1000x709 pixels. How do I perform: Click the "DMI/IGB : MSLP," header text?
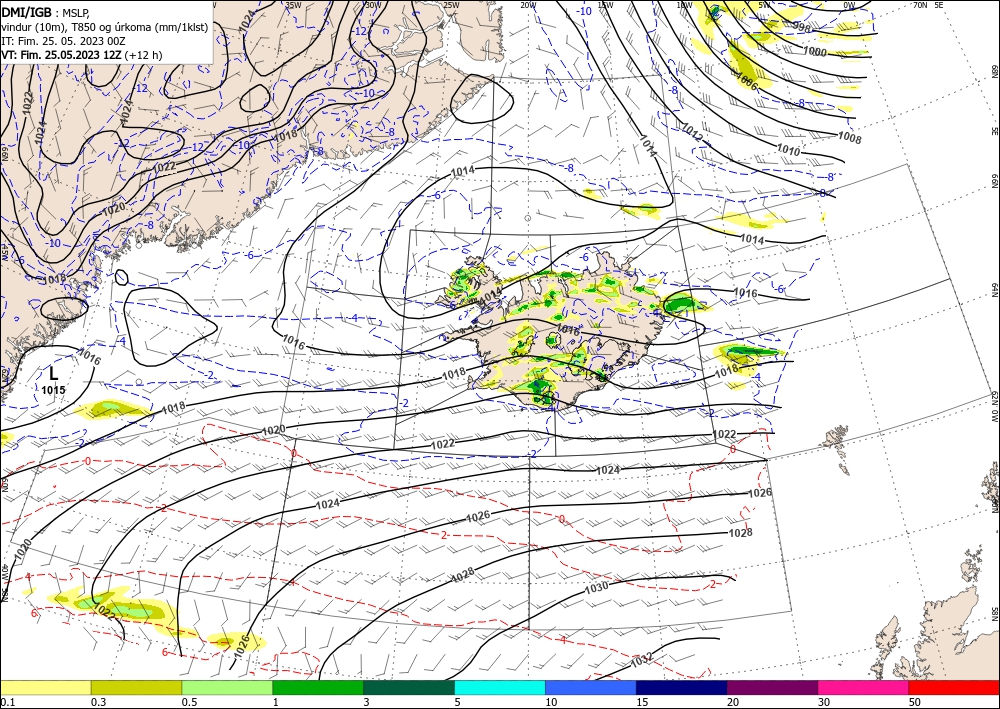tap(45, 11)
